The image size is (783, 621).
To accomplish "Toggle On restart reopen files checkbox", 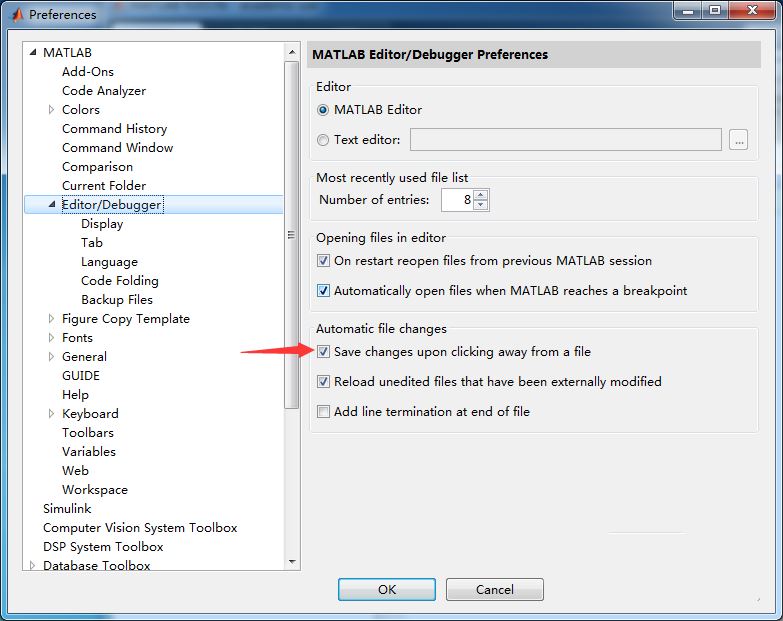I will click(323, 261).
